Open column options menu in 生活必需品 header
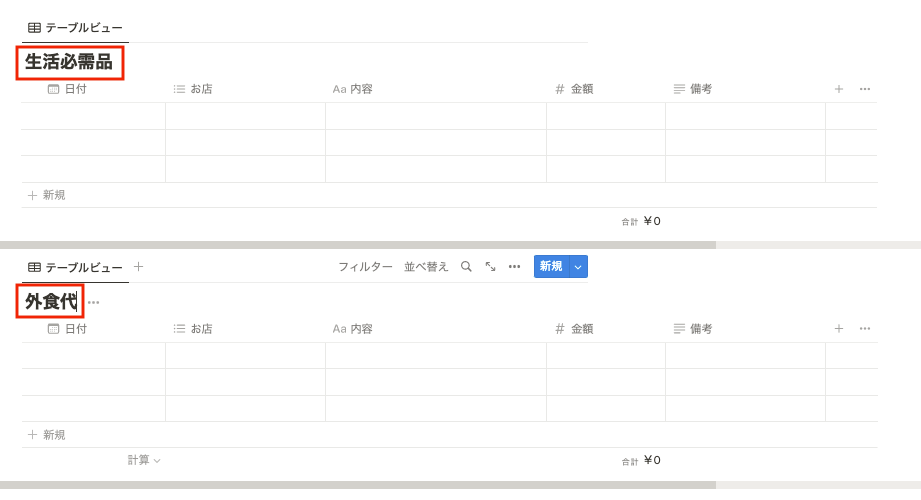This screenshot has height=500, width=921. [864, 89]
